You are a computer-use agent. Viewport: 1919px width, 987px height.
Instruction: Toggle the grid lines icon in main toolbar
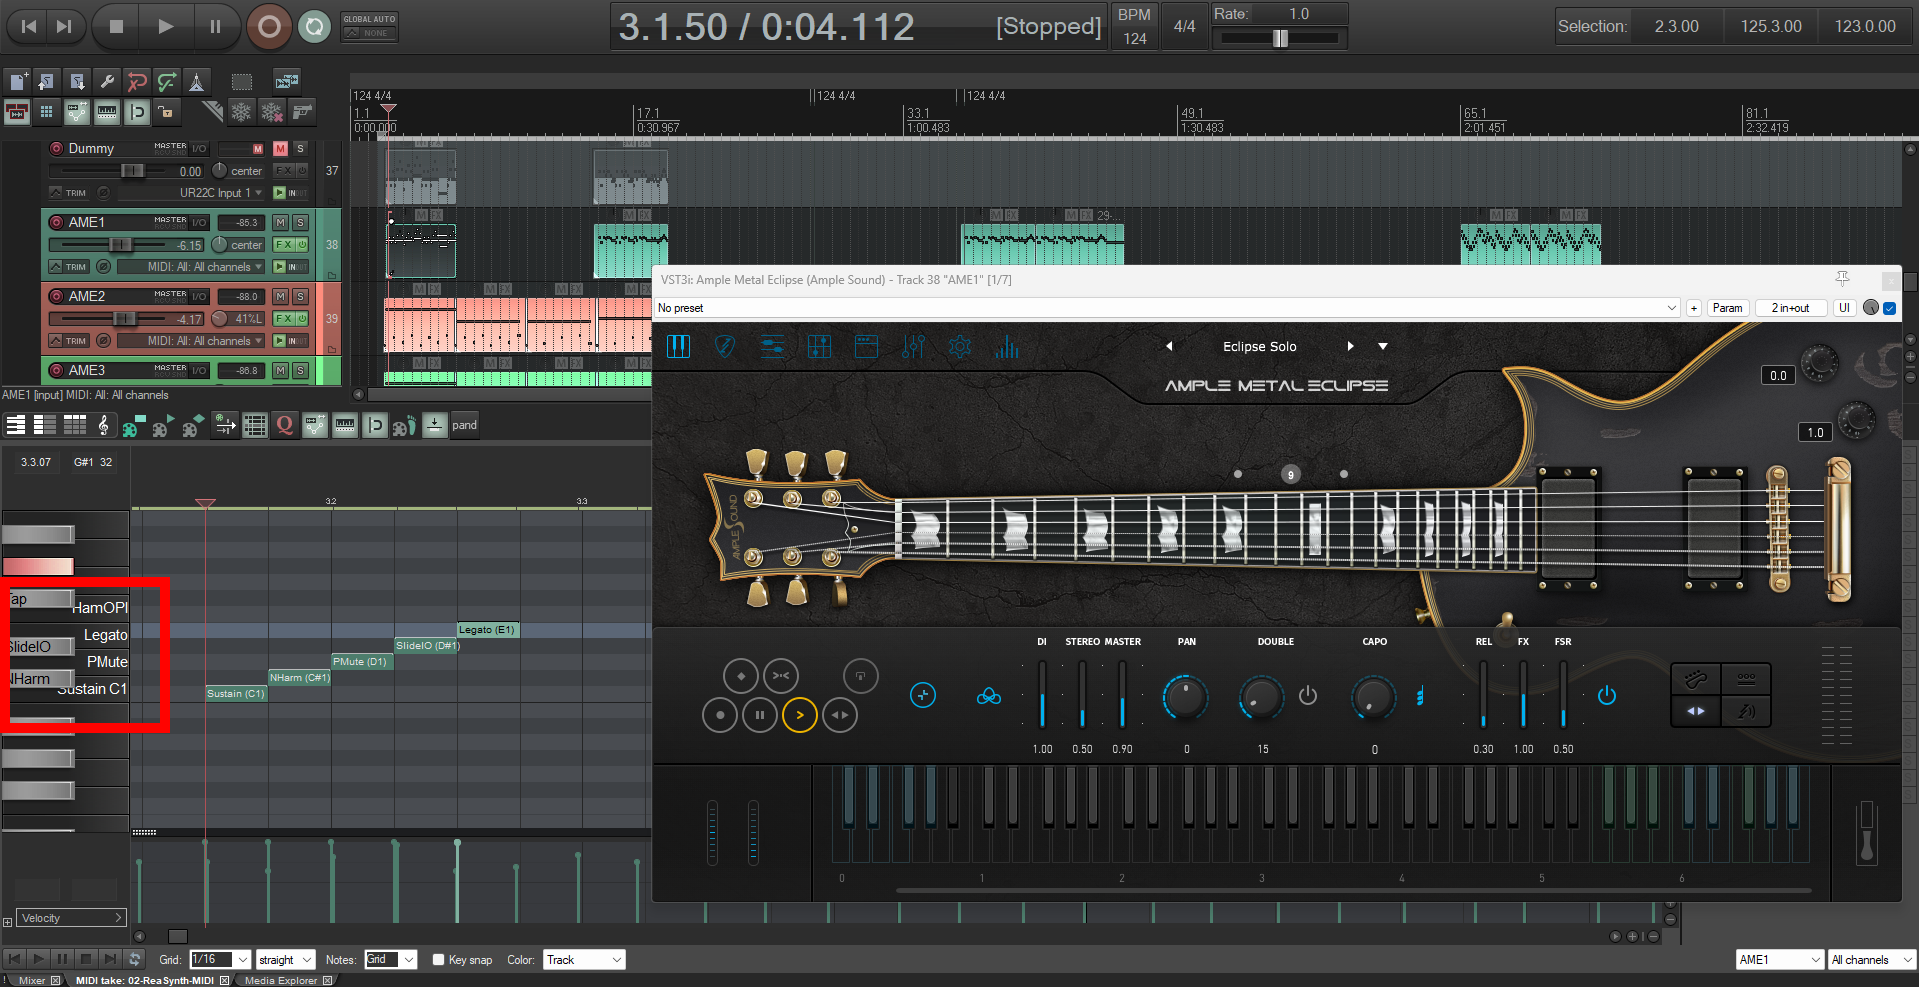pyautogui.click(x=46, y=112)
